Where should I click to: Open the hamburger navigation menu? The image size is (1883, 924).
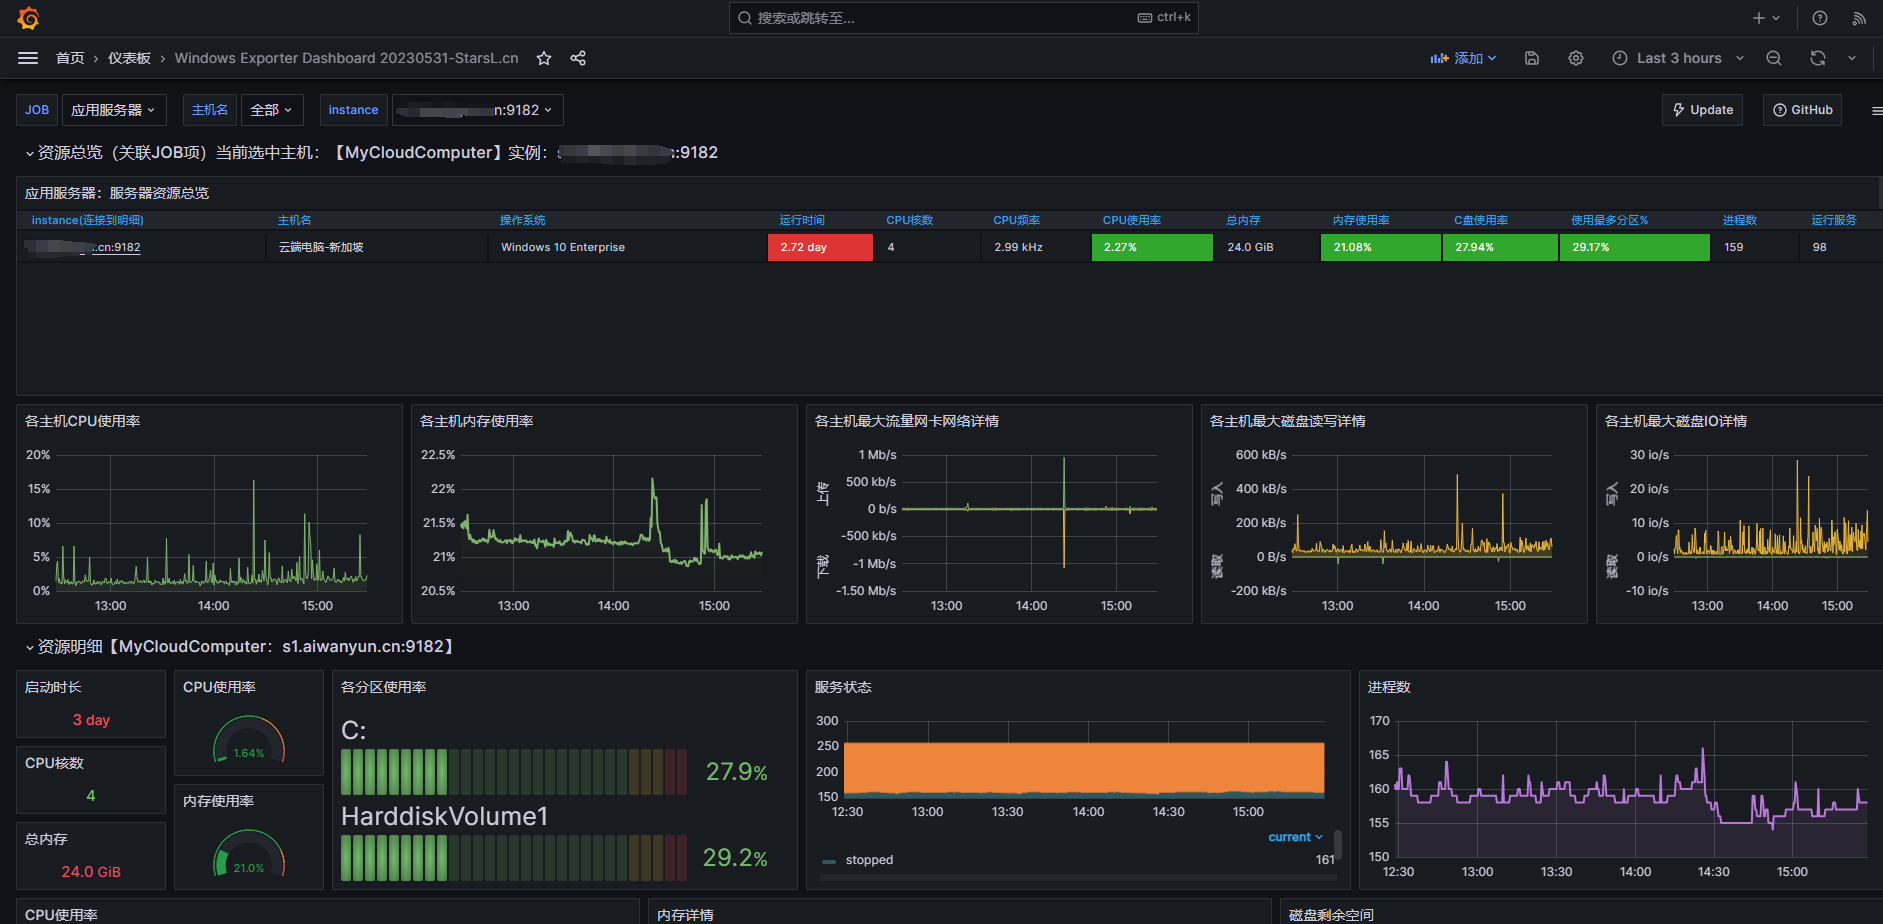(x=28, y=58)
